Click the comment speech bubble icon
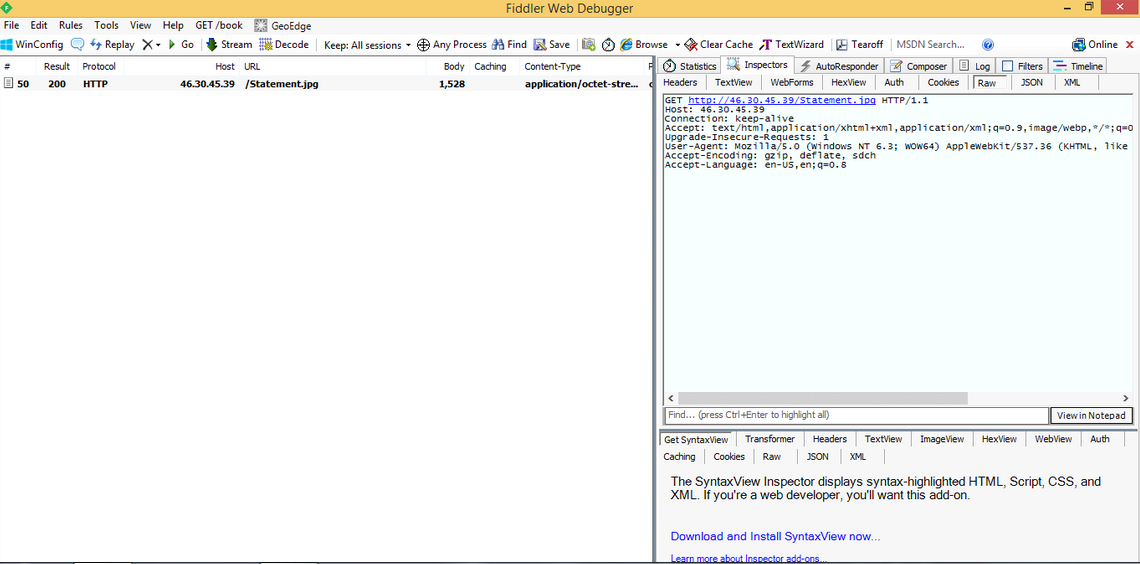 point(77,45)
